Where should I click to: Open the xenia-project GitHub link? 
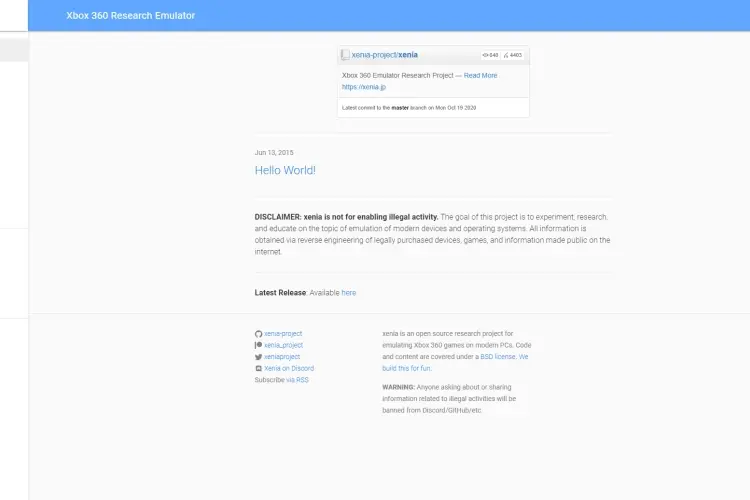coord(283,334)
